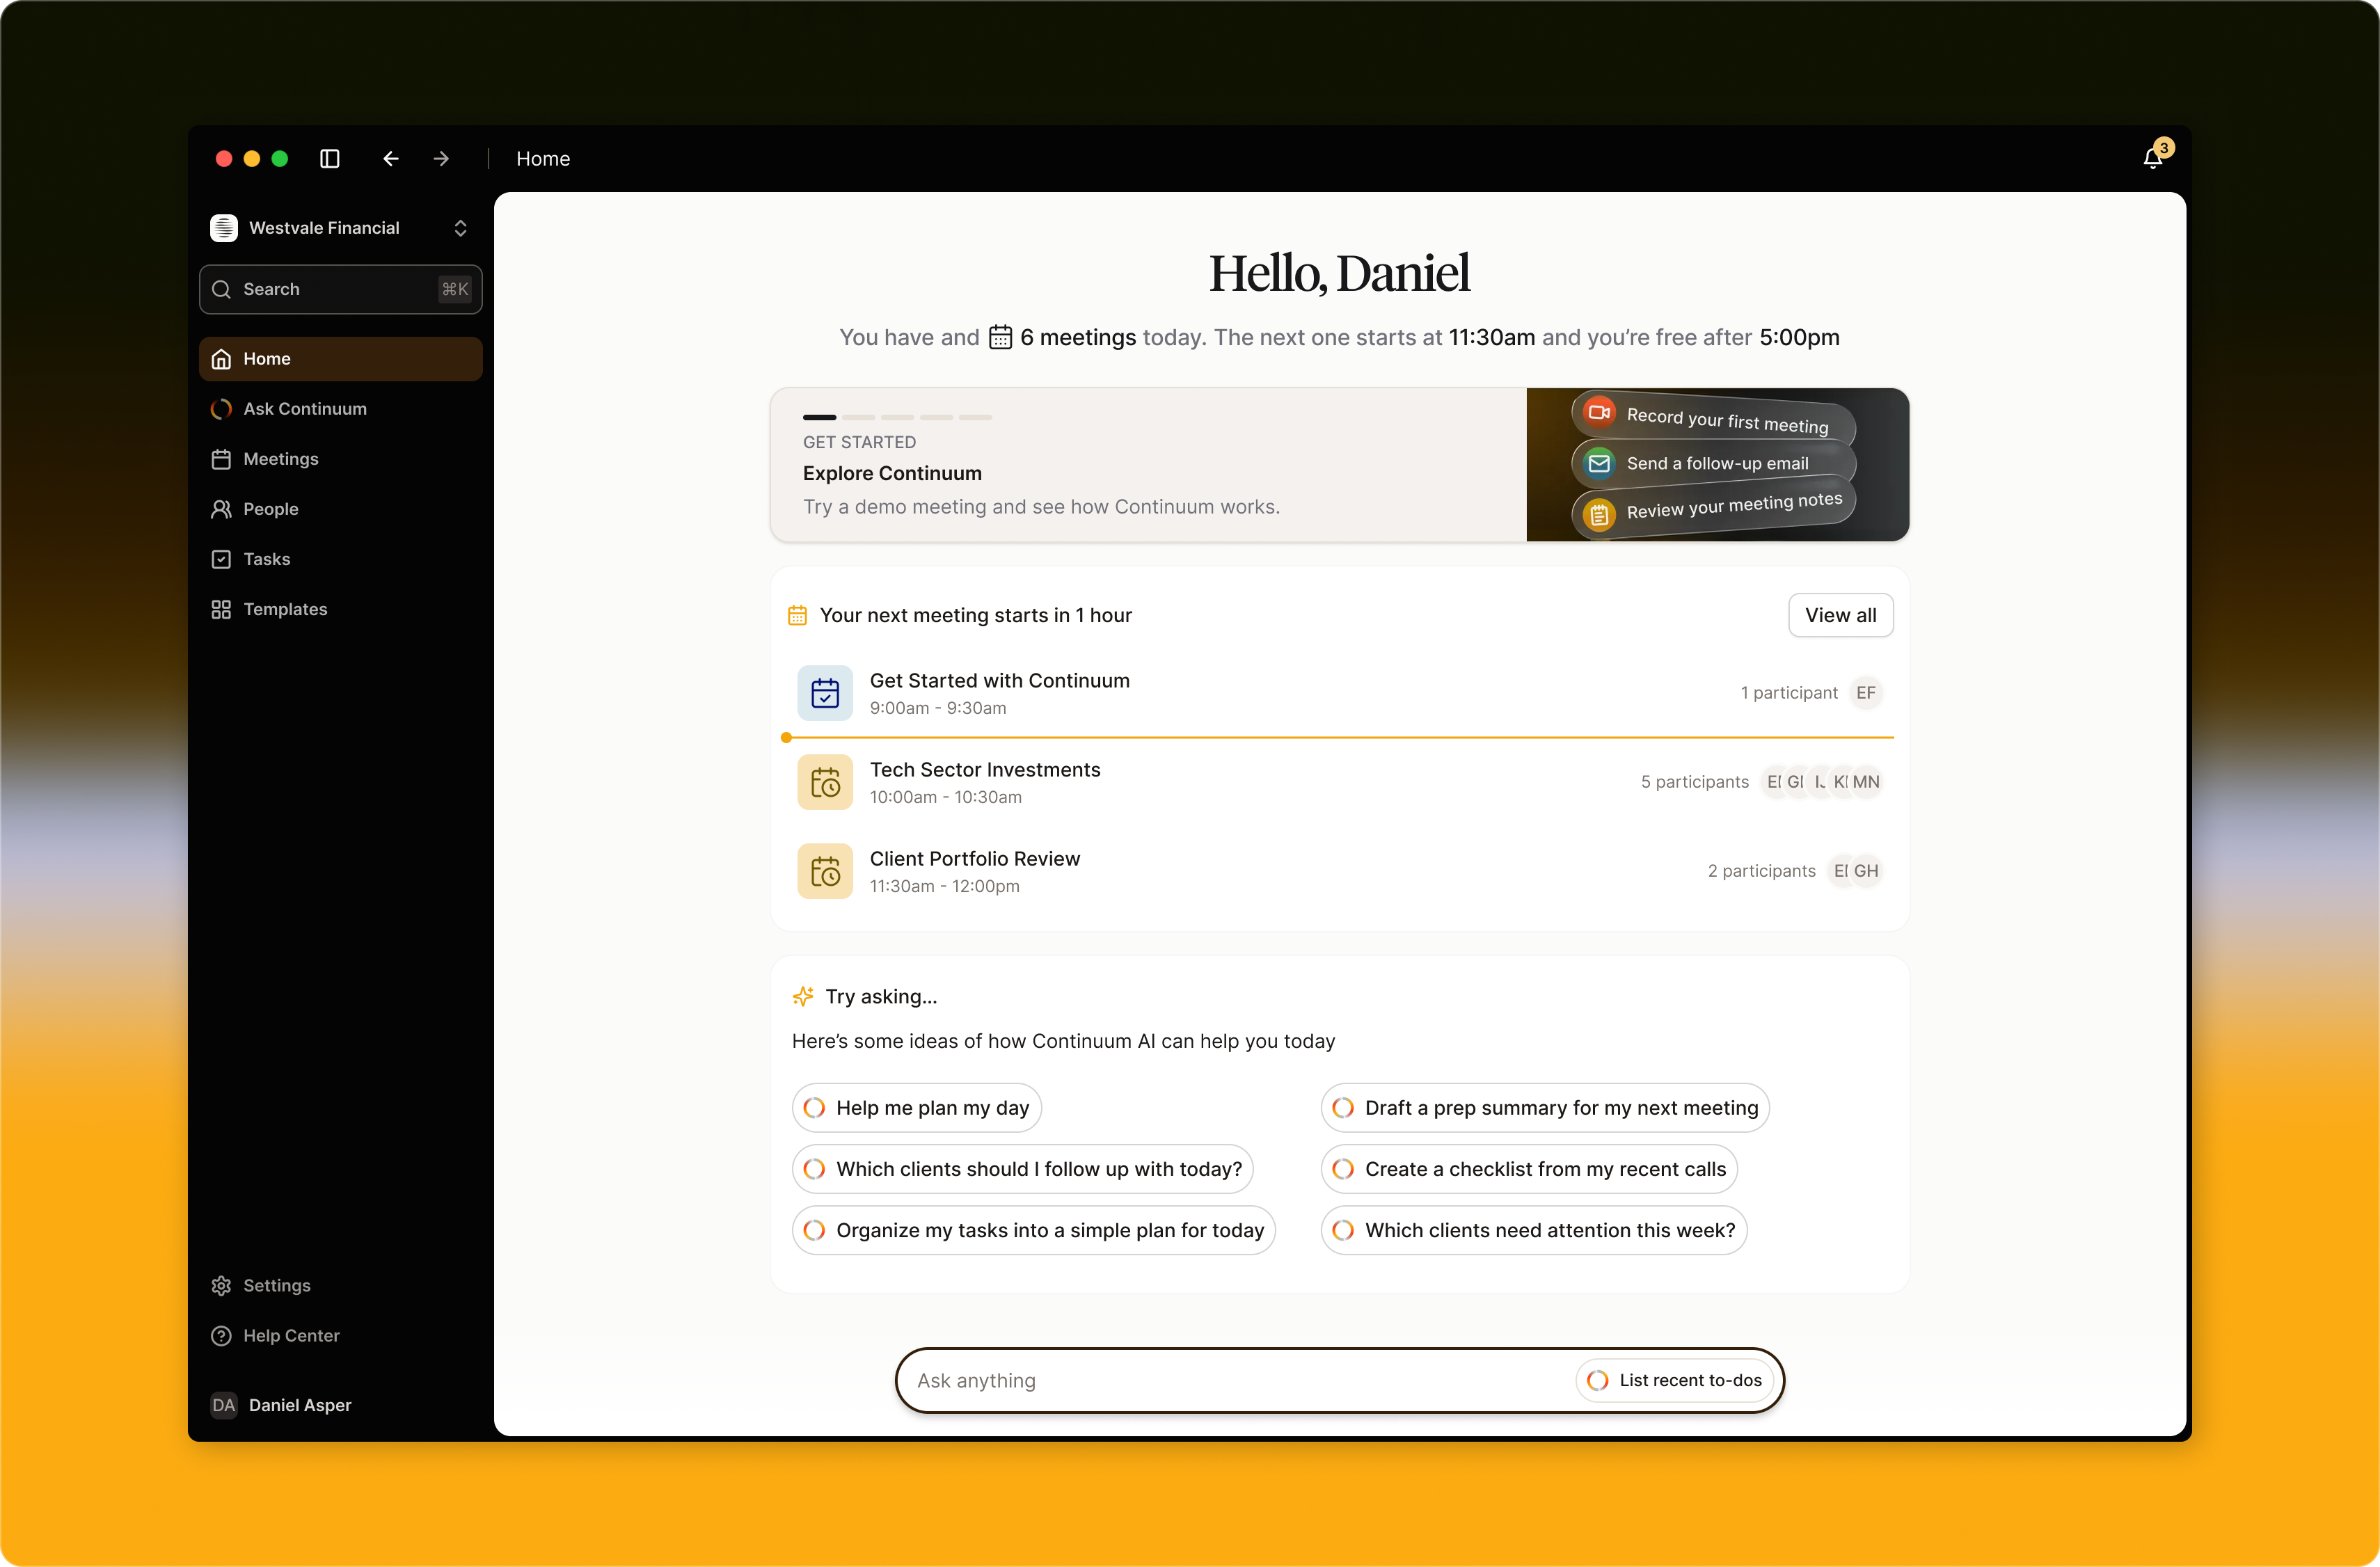Viewport: 2380px width, 1567px height.
Task: Click View all meetings button
Action: (1840, 615)
